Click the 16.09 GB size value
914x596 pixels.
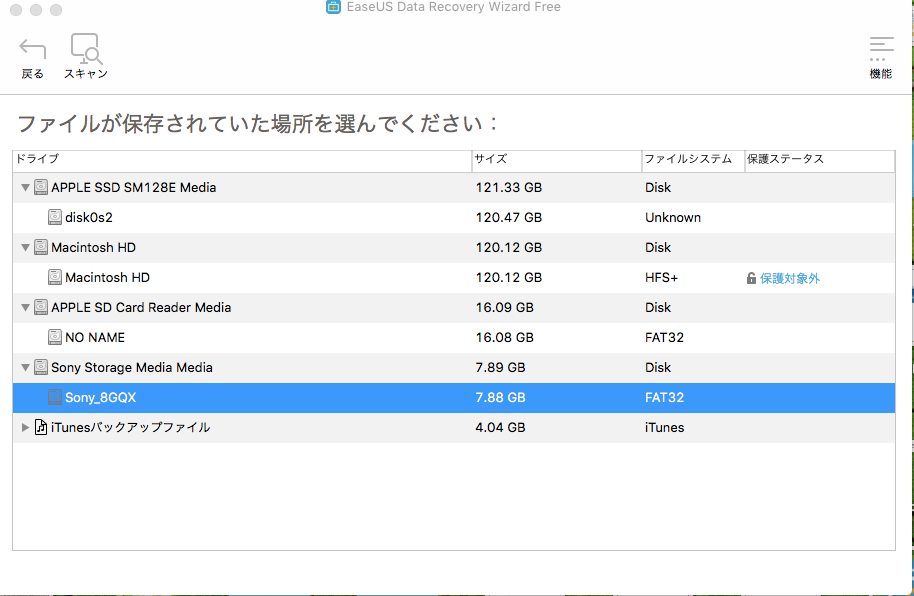click(505, 307)
